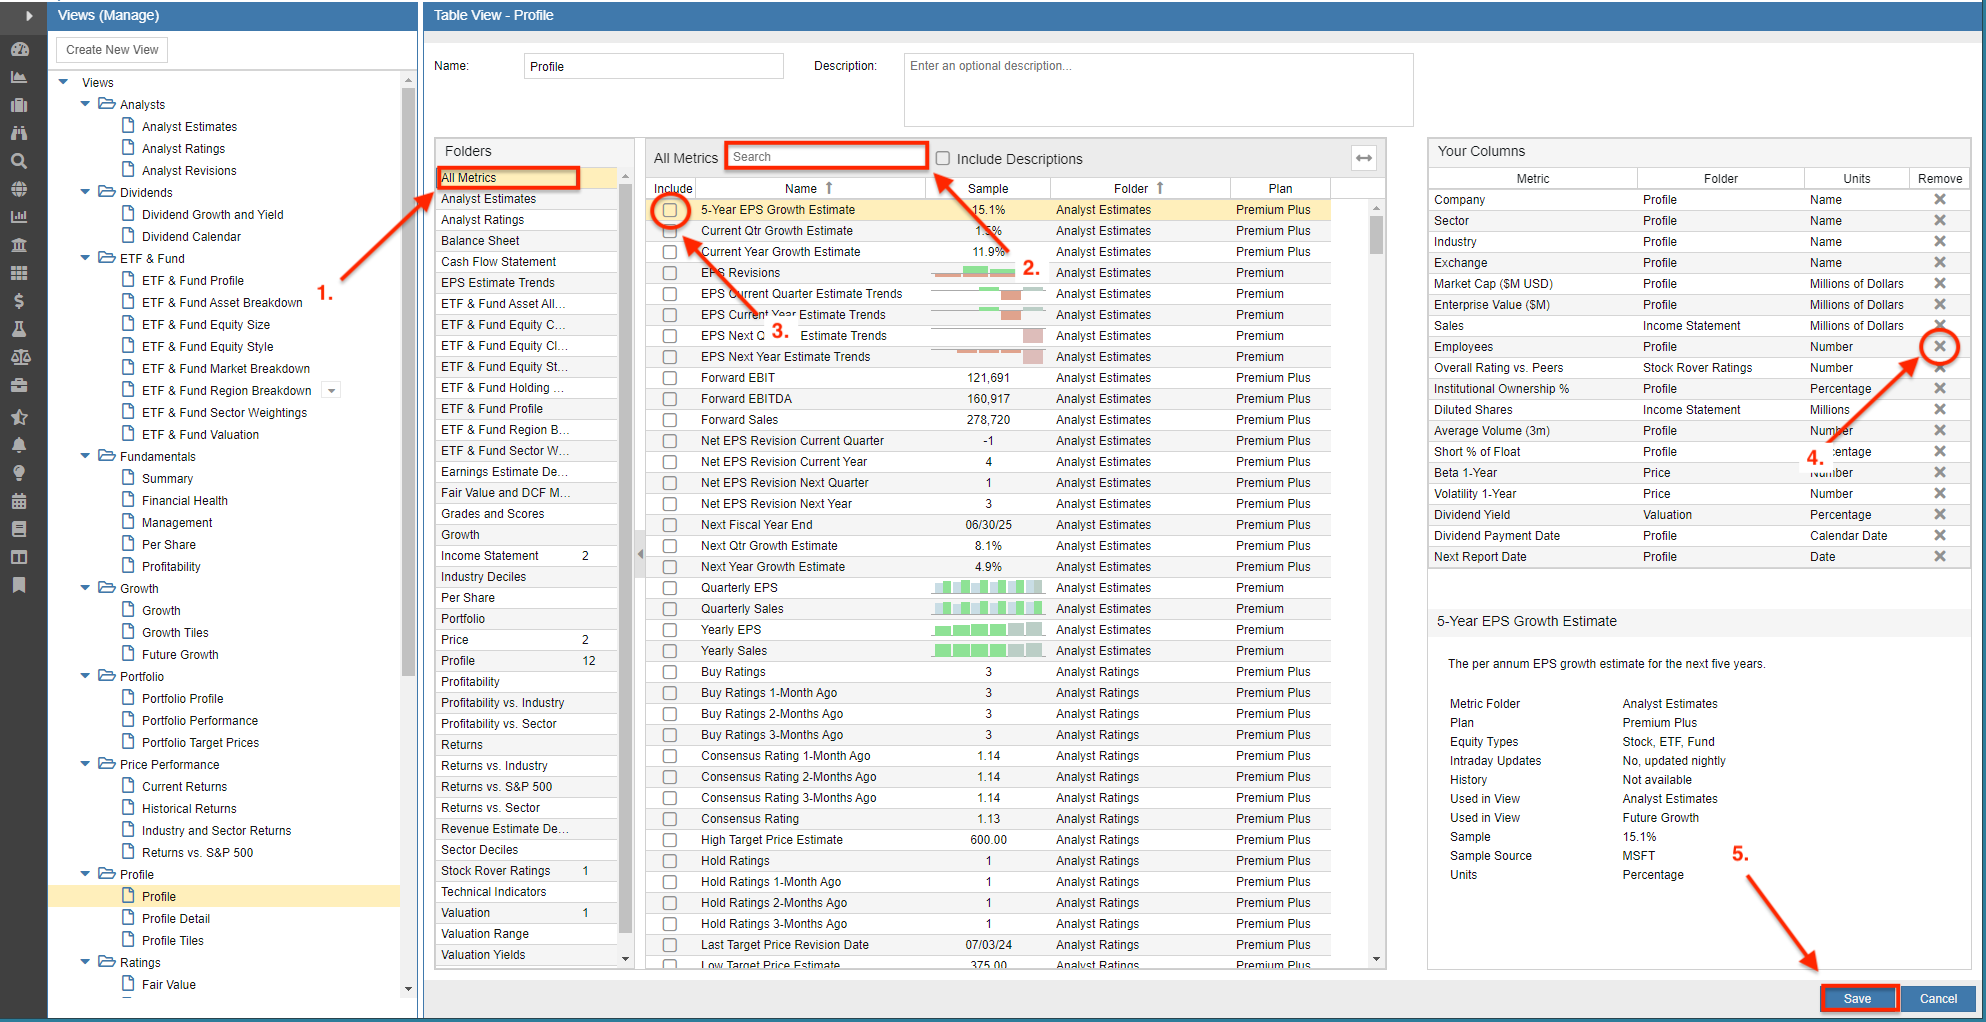Viewport: 1986px width, 1022px height.
Task: Open dropdown next to ETF & Fund Region Breakdown
Action: tap(332, 391)
